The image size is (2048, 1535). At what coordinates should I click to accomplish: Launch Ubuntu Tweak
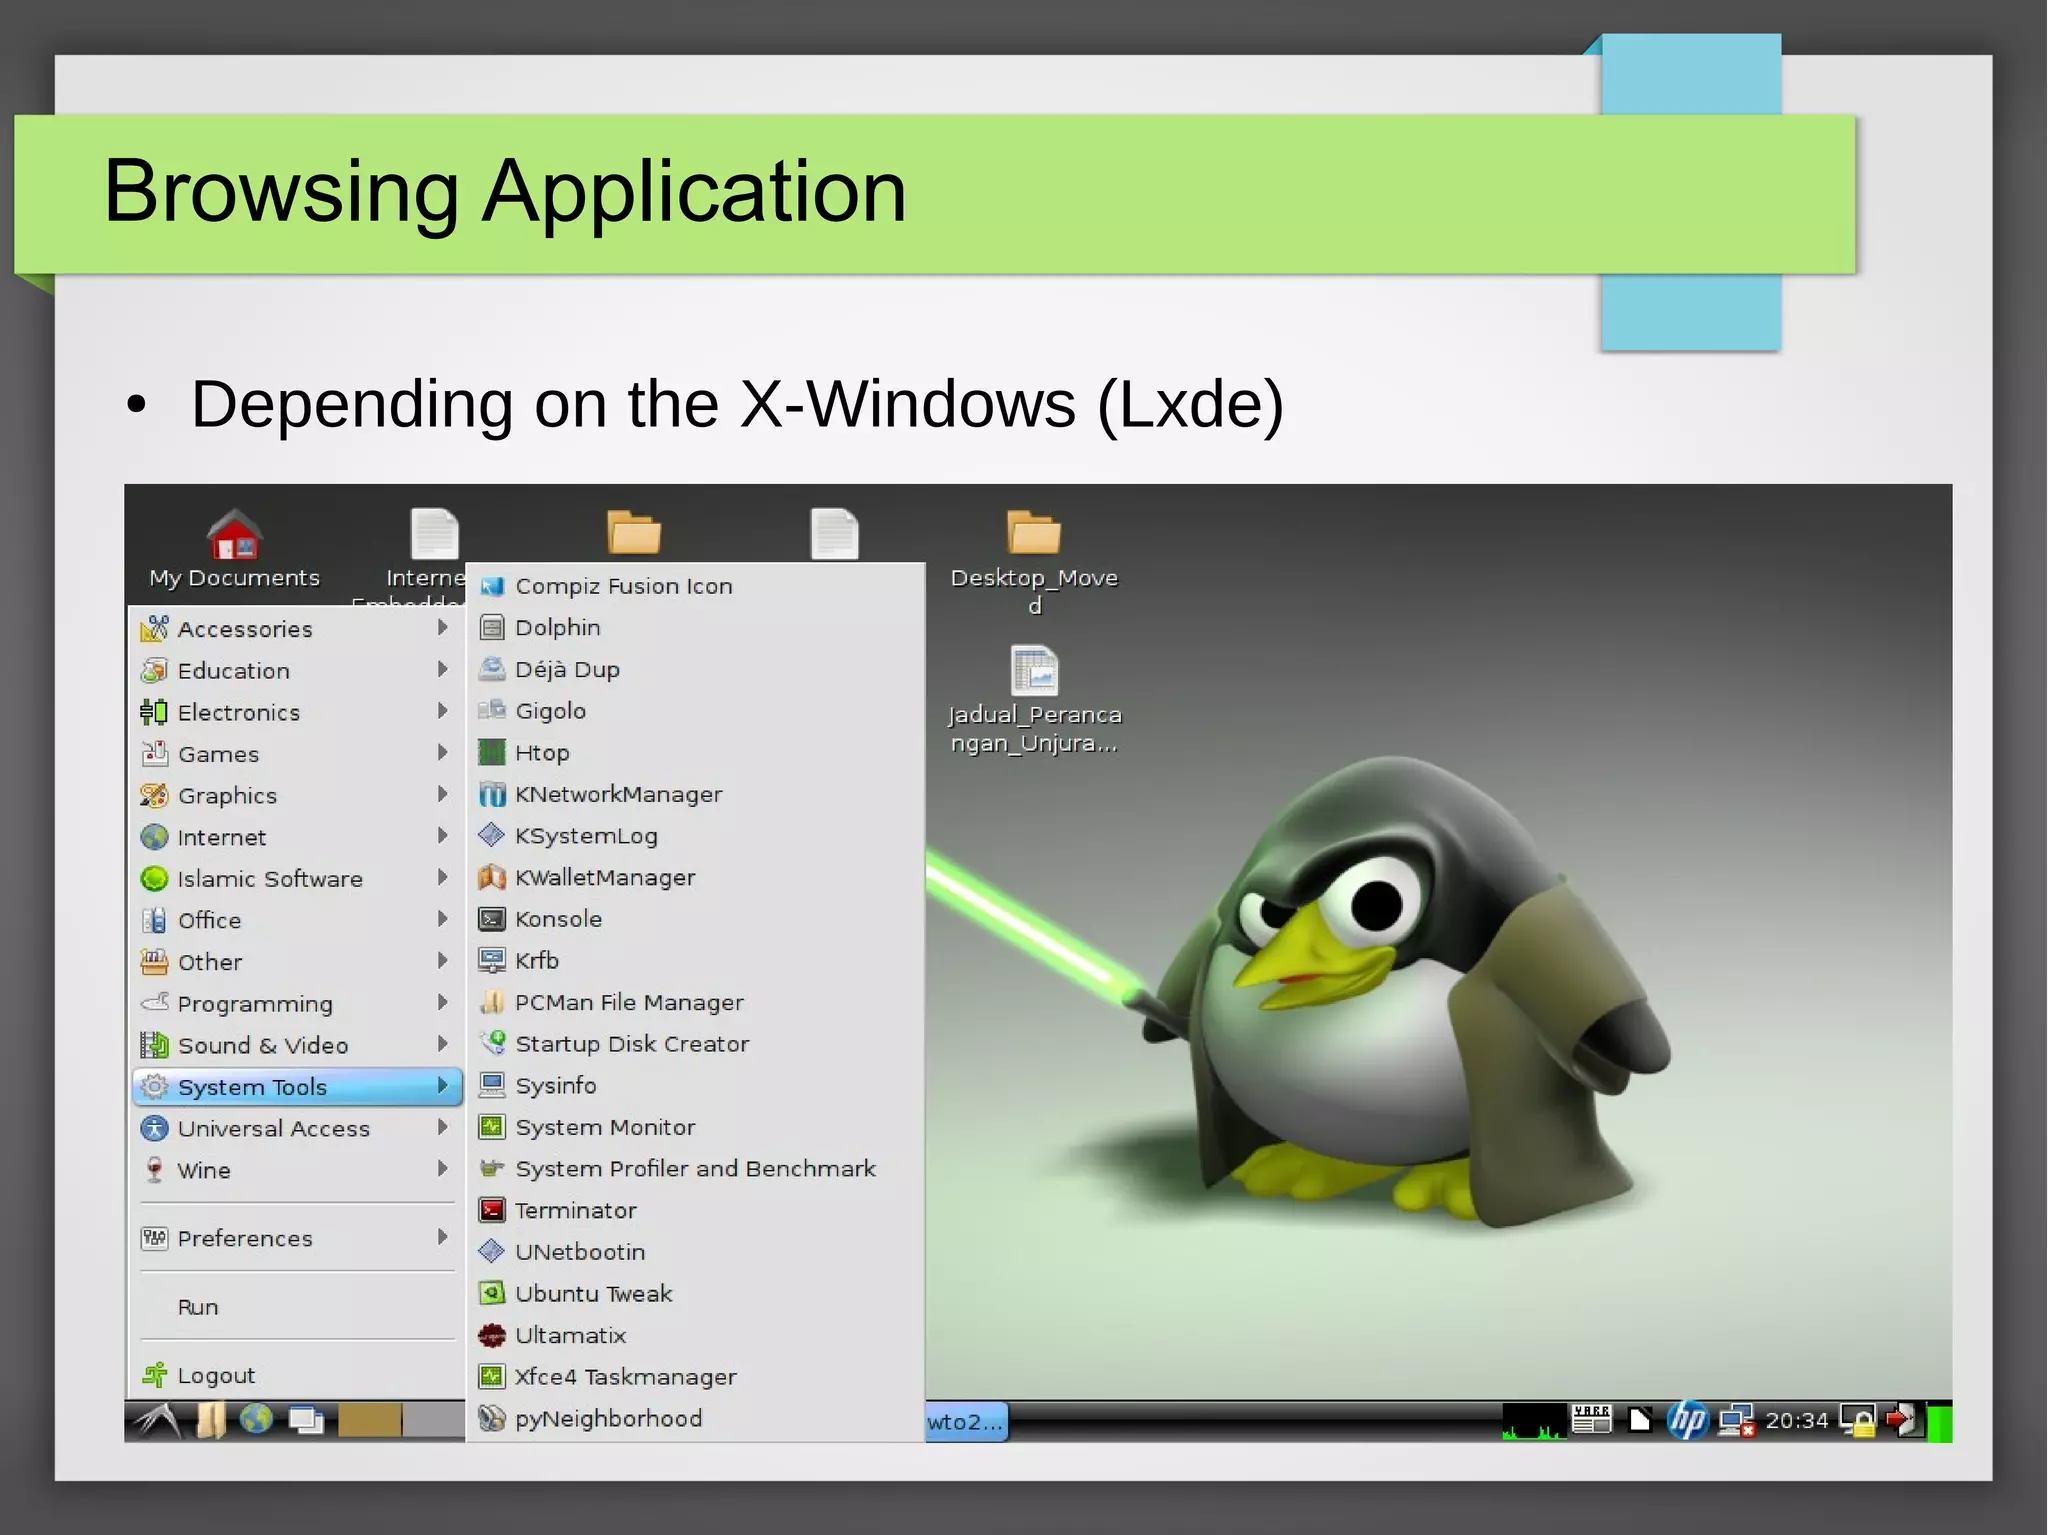coord(695,1293)
